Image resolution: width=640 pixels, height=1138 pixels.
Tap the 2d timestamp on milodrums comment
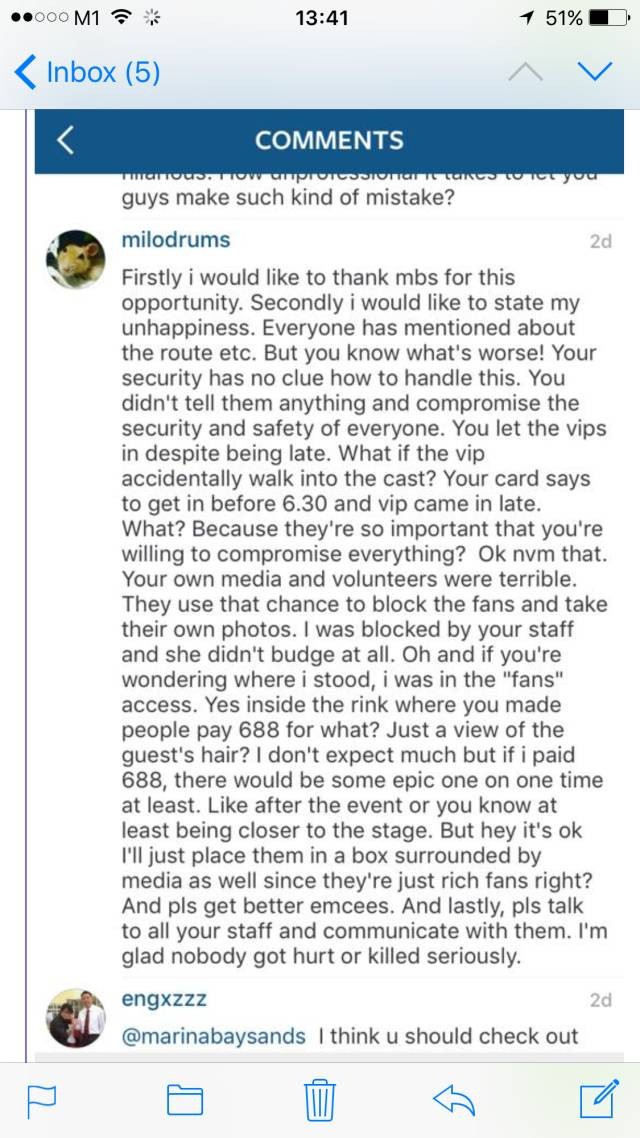(600, 241)
